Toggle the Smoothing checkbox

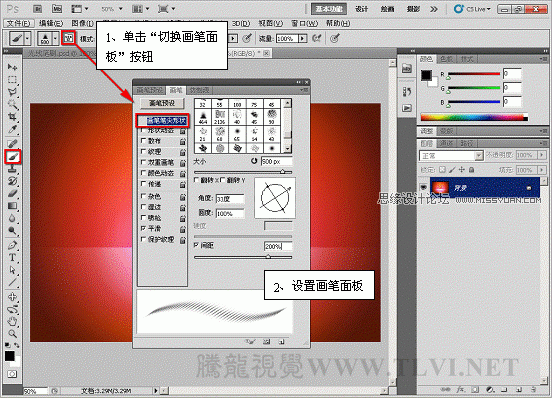coord(143,228)
